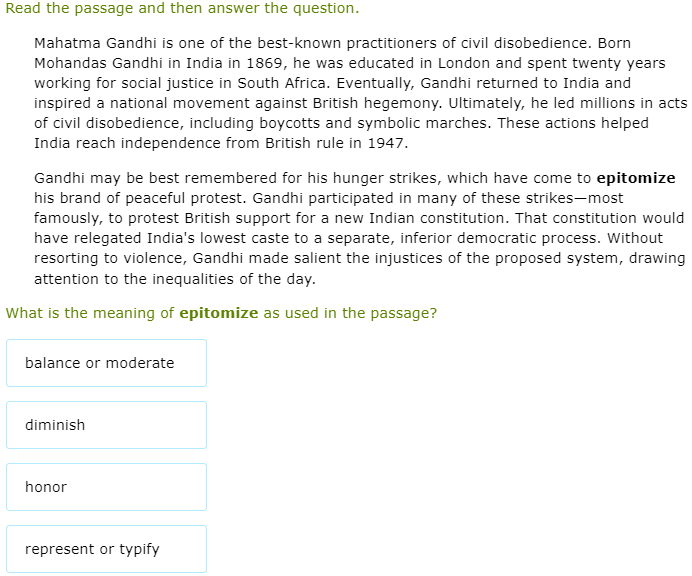Choose the "diminish" answer option
This screenshot has height=576, width=692.
click(106, 425)
